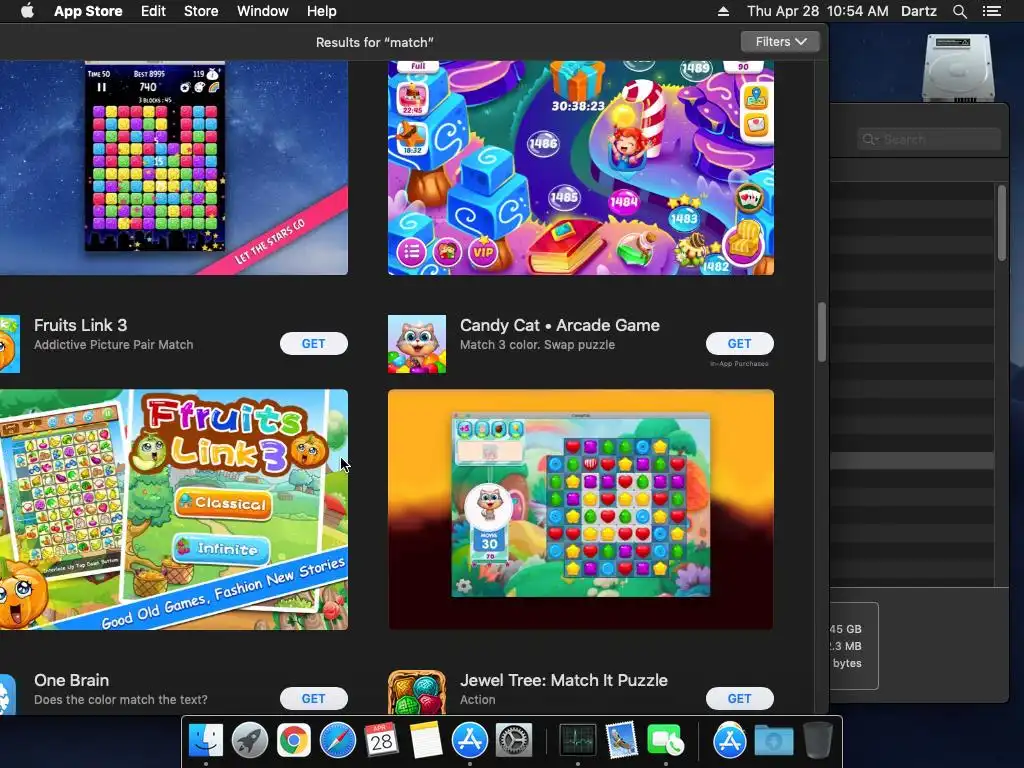This screenshot has width=1024, height=768.
Task: Open the Fruits Link 3 title
Action: [x=80, y=325]
